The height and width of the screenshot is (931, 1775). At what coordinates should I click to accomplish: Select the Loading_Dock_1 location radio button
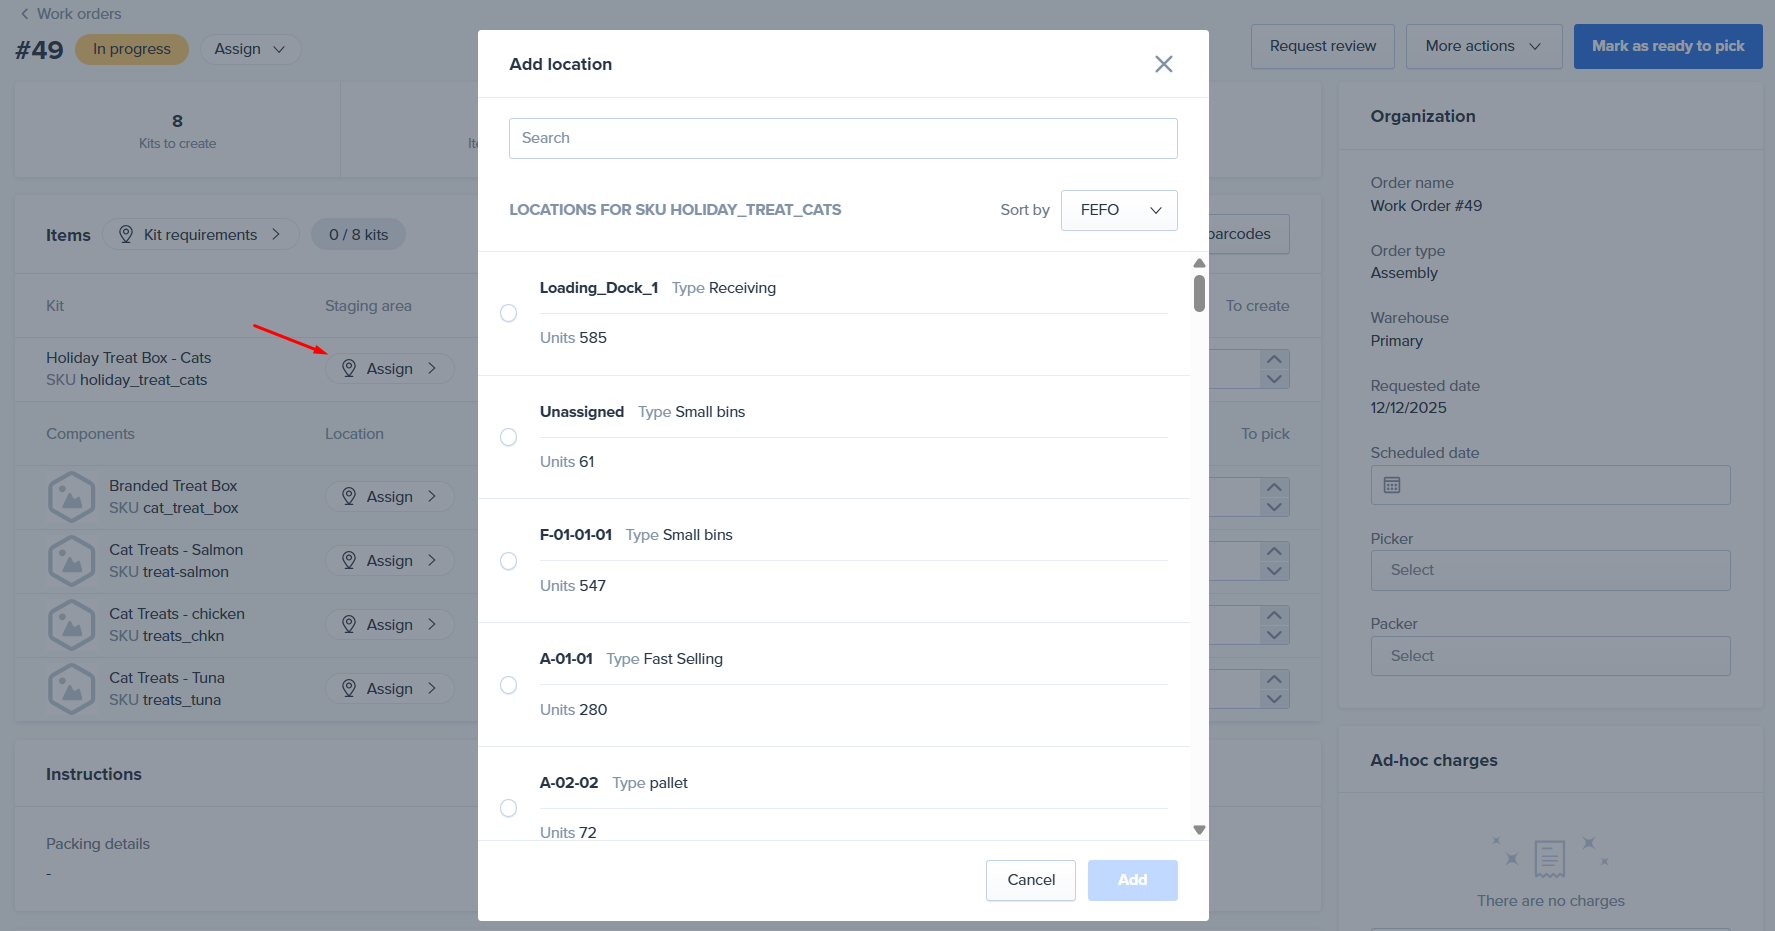click(508, 313)
